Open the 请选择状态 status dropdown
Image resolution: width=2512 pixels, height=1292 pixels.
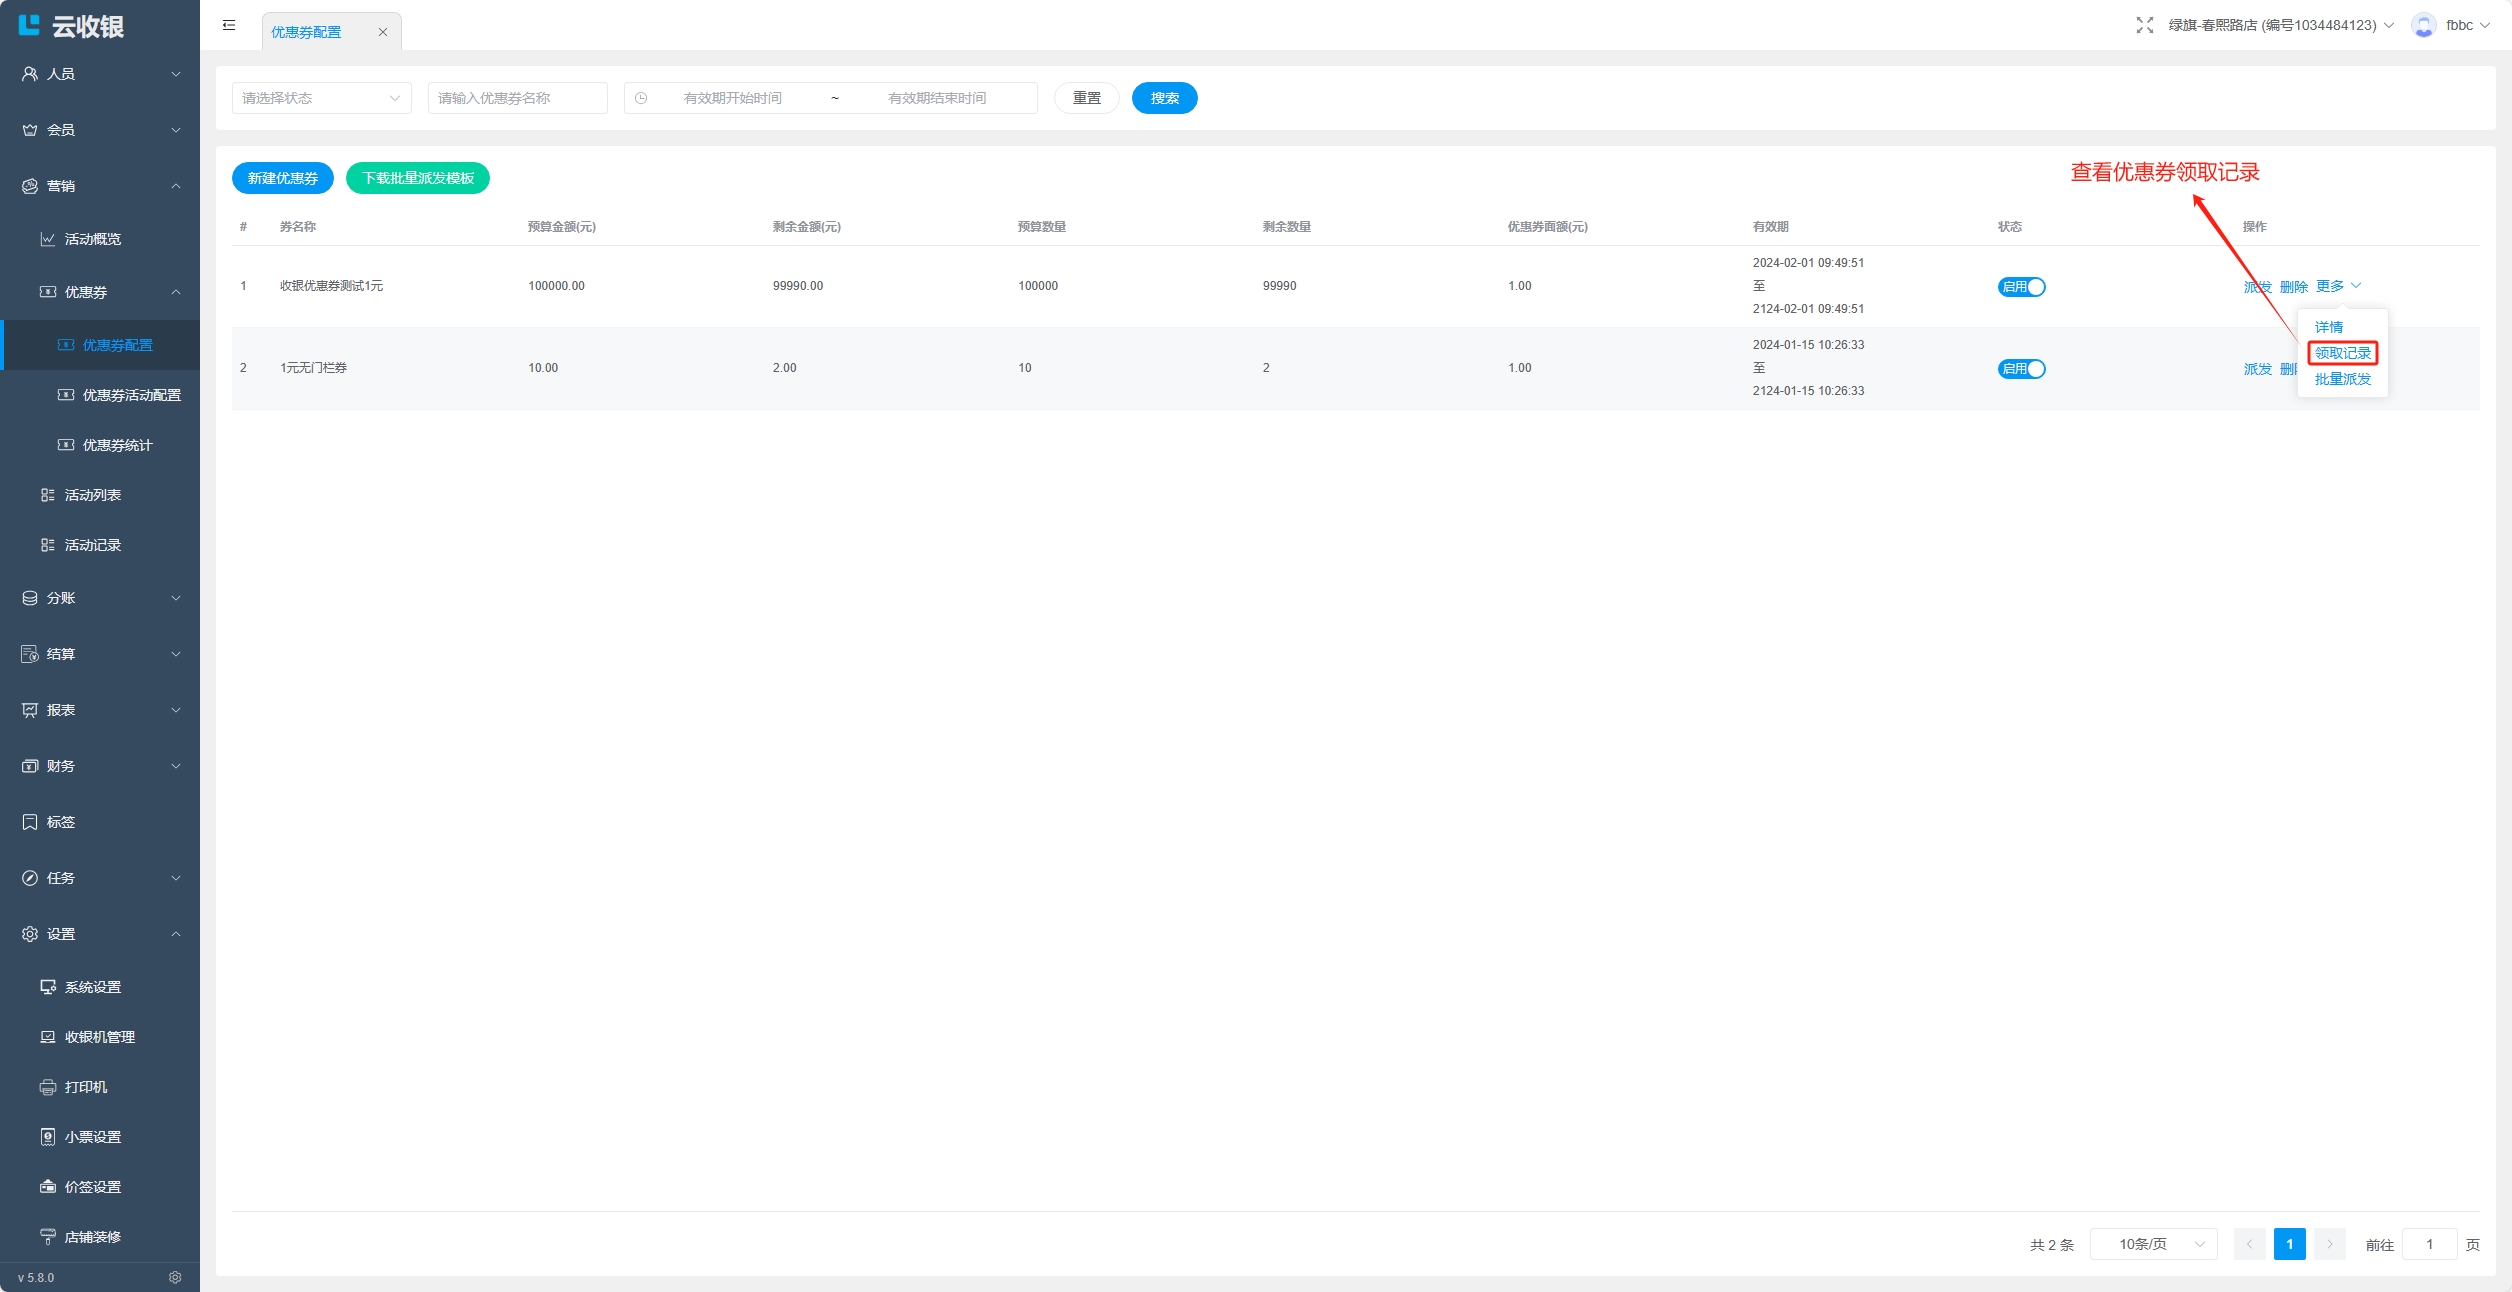tap(321, 98)
